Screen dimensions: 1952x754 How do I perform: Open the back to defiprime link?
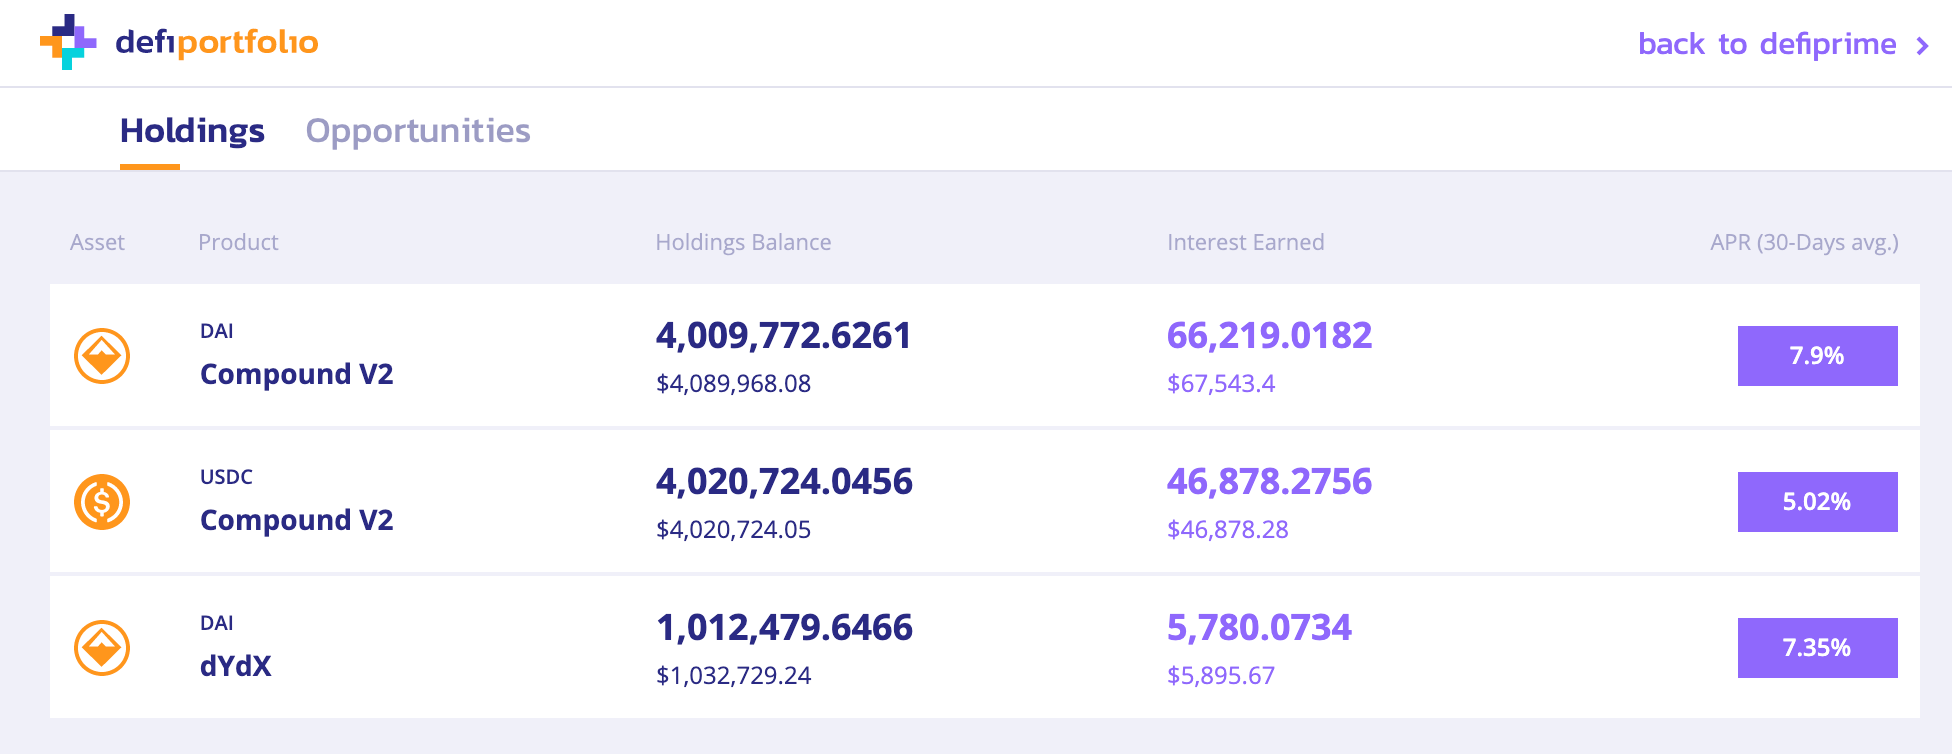tap(1767, 44)
